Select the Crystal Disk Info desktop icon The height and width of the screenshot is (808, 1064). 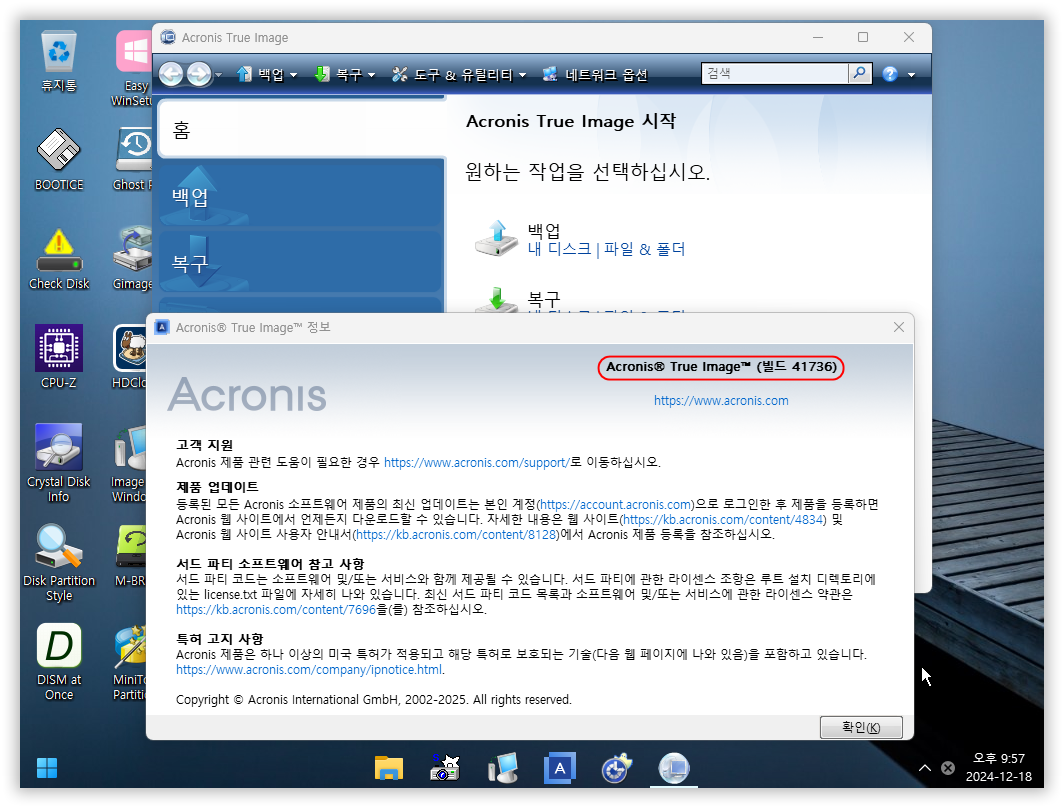pyautogui.click(x=59, y=463)
